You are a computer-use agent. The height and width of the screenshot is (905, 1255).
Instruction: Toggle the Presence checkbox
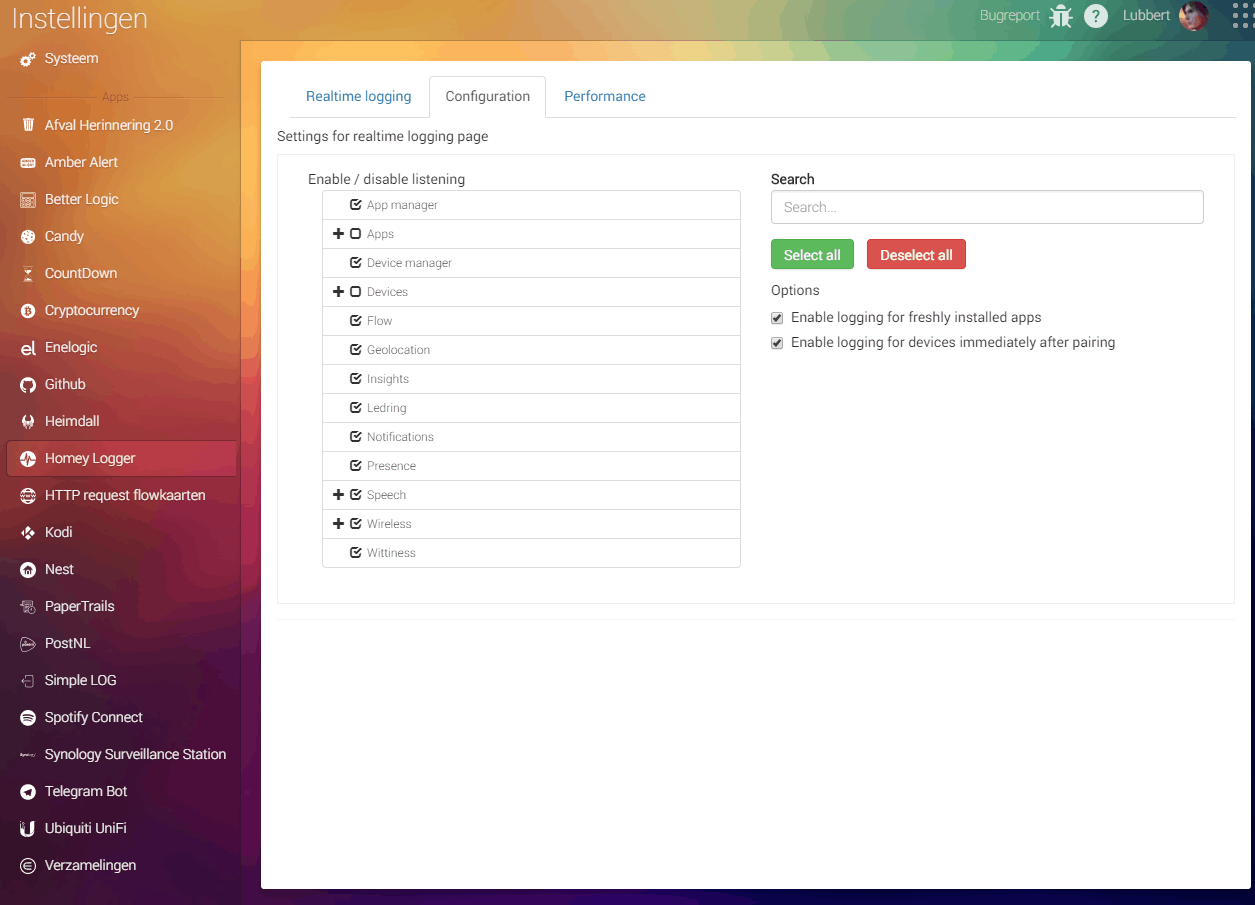[356, 465]
